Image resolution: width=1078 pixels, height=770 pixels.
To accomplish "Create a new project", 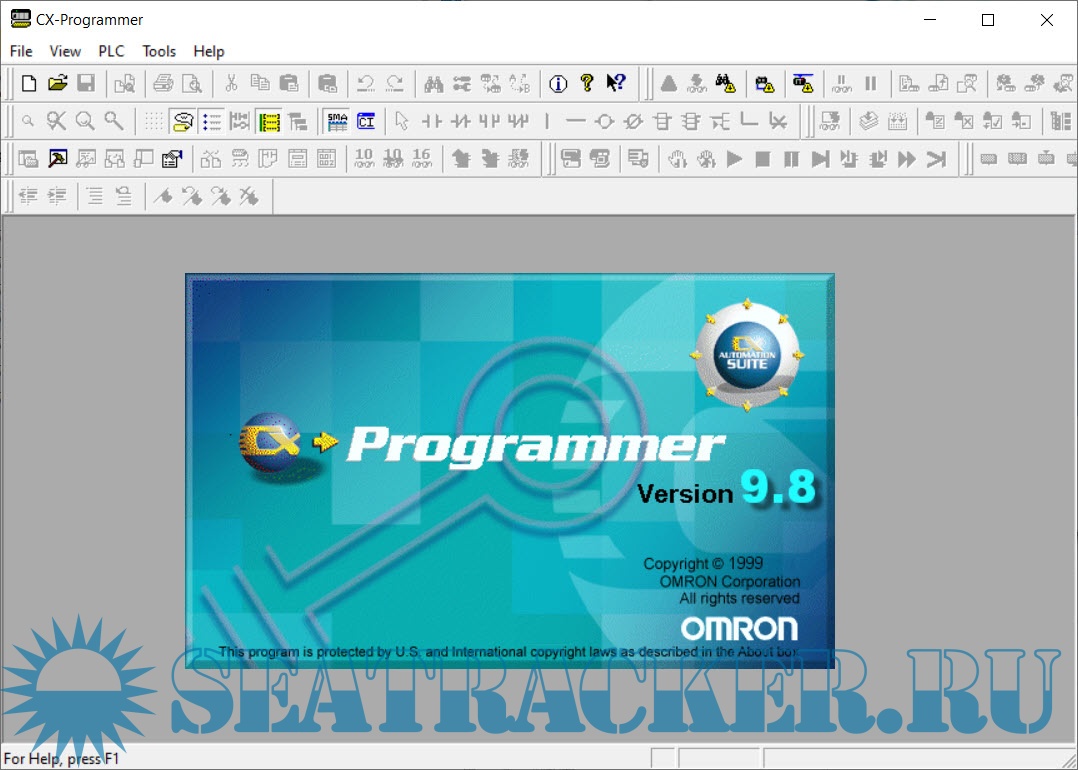I will click(27, 83).
